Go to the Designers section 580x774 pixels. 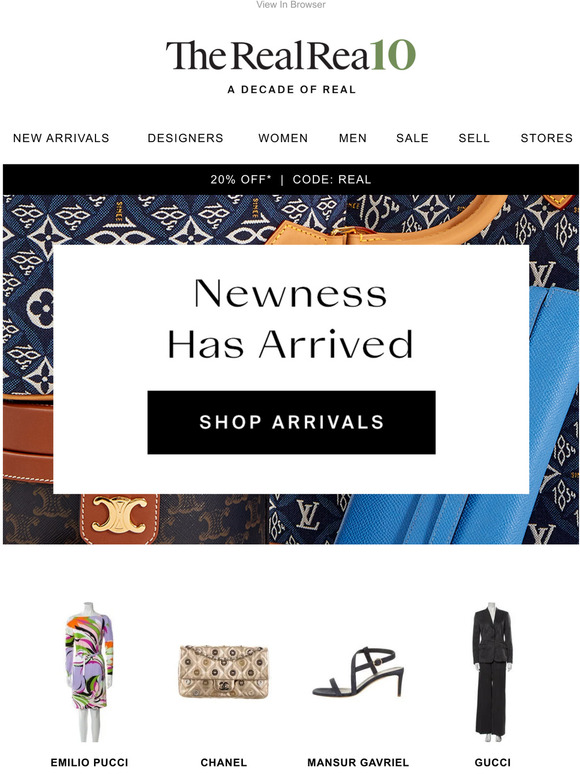click(x=186, y=138)
